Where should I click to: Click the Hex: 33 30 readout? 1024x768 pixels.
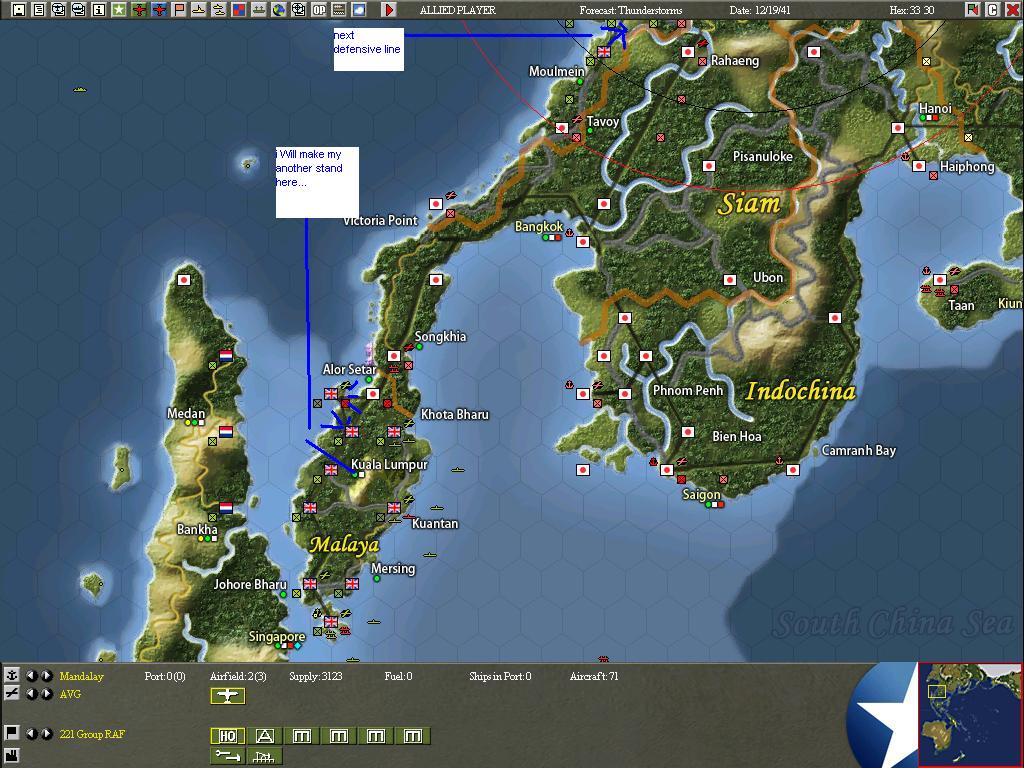[912, 10]
